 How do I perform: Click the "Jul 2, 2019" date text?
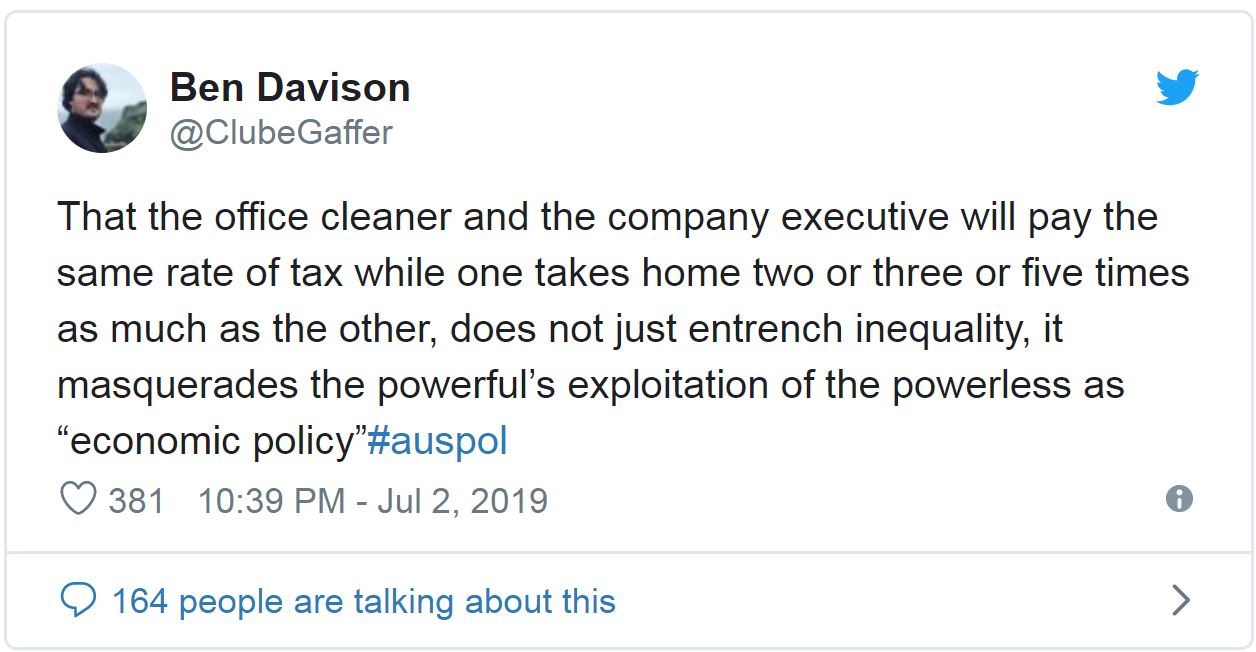[x=462, y=500]
